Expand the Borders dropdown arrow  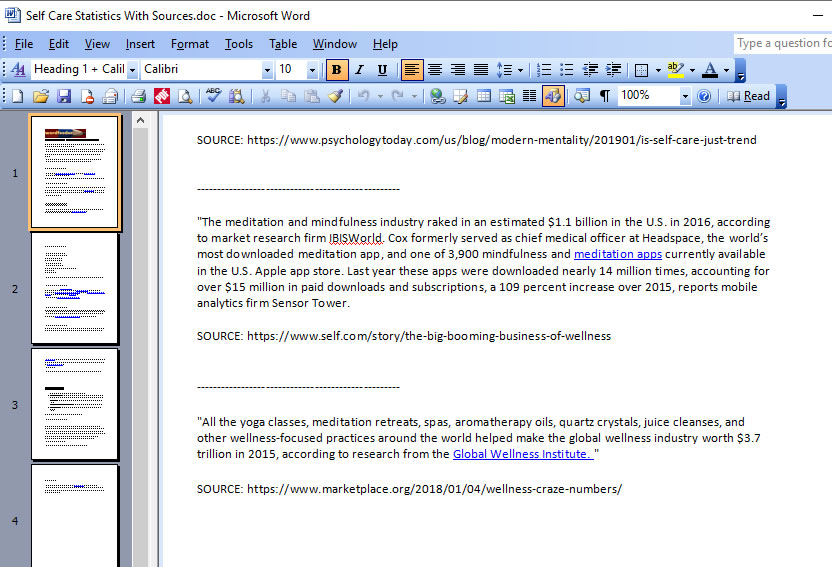tap(658, 69)
